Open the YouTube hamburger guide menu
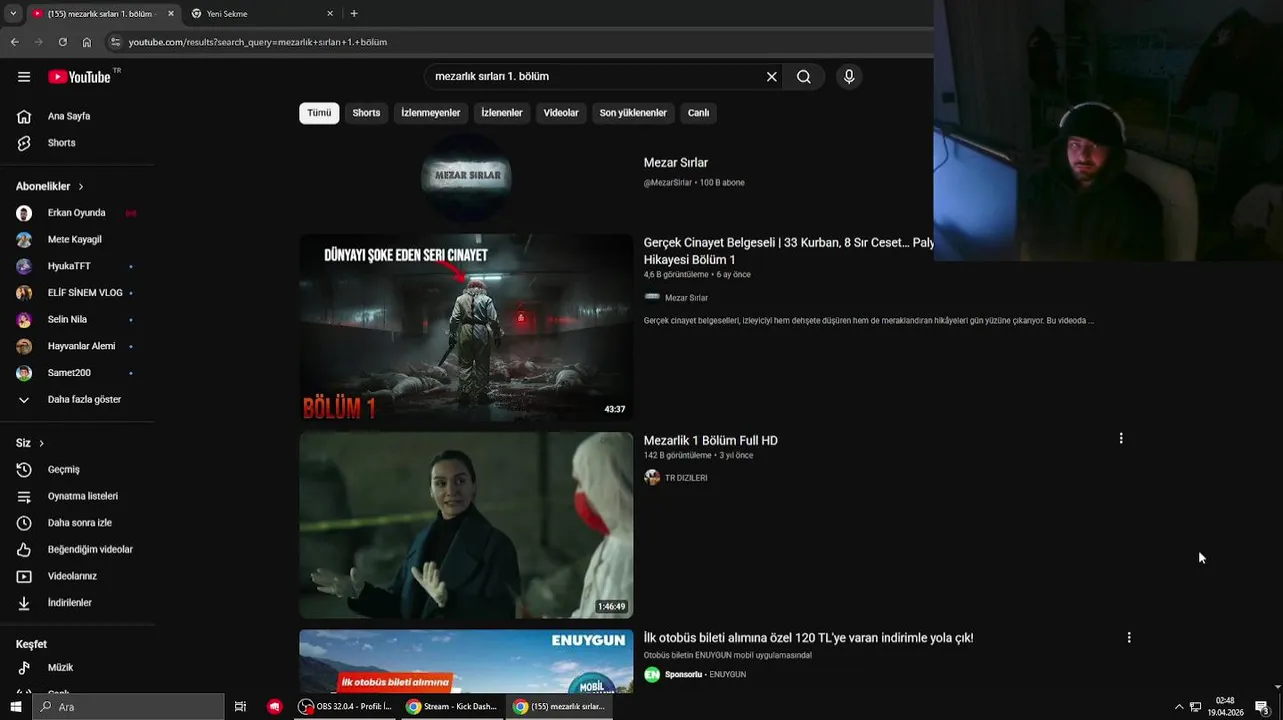 point(24,77)
